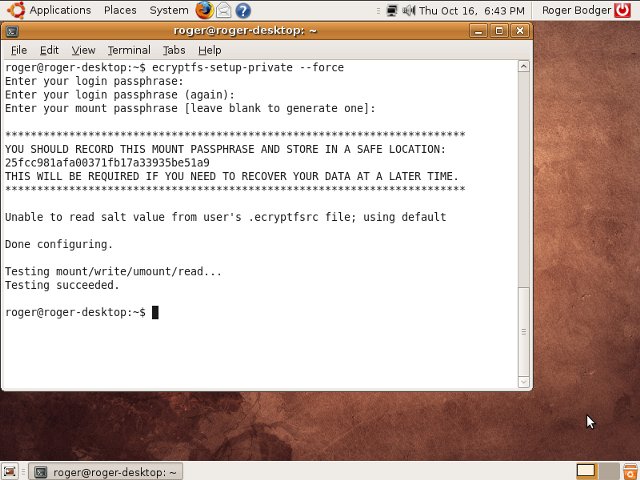Image resolution: width=640 pixels, height=480 pixels.
Task: Open the View menu in terminal
Action: click(x=83, y=50)
